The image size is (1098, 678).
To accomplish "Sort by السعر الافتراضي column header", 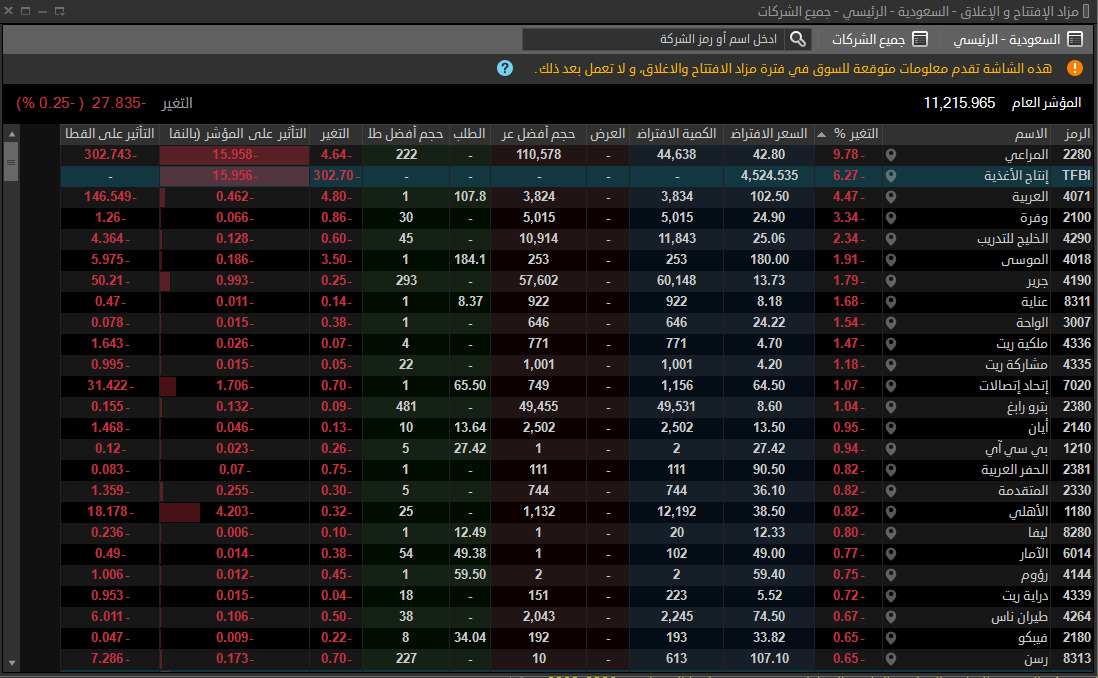I will [x=768, y=134].
